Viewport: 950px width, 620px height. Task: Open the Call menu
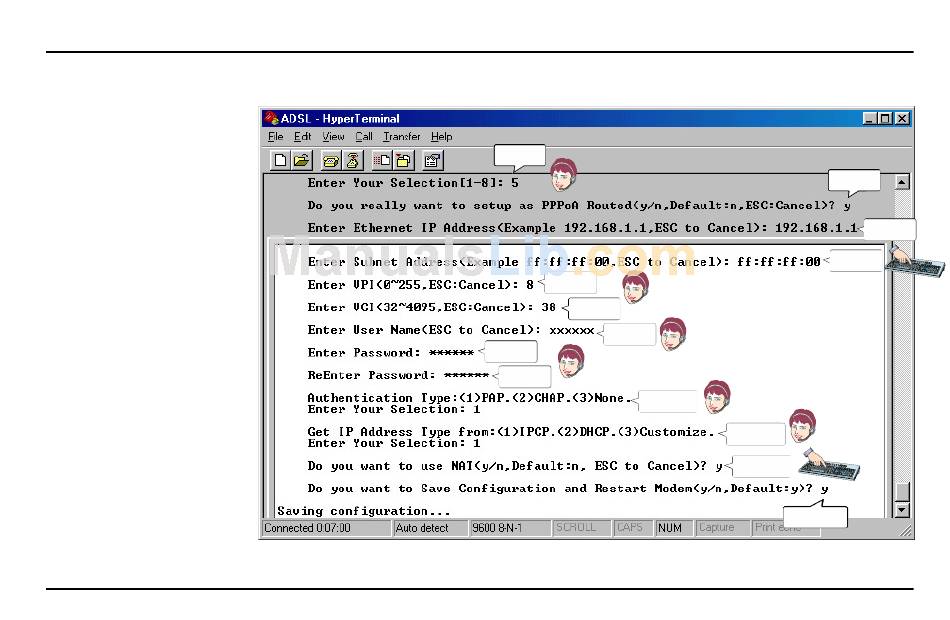pyautogui.click(x=363, y=137)
